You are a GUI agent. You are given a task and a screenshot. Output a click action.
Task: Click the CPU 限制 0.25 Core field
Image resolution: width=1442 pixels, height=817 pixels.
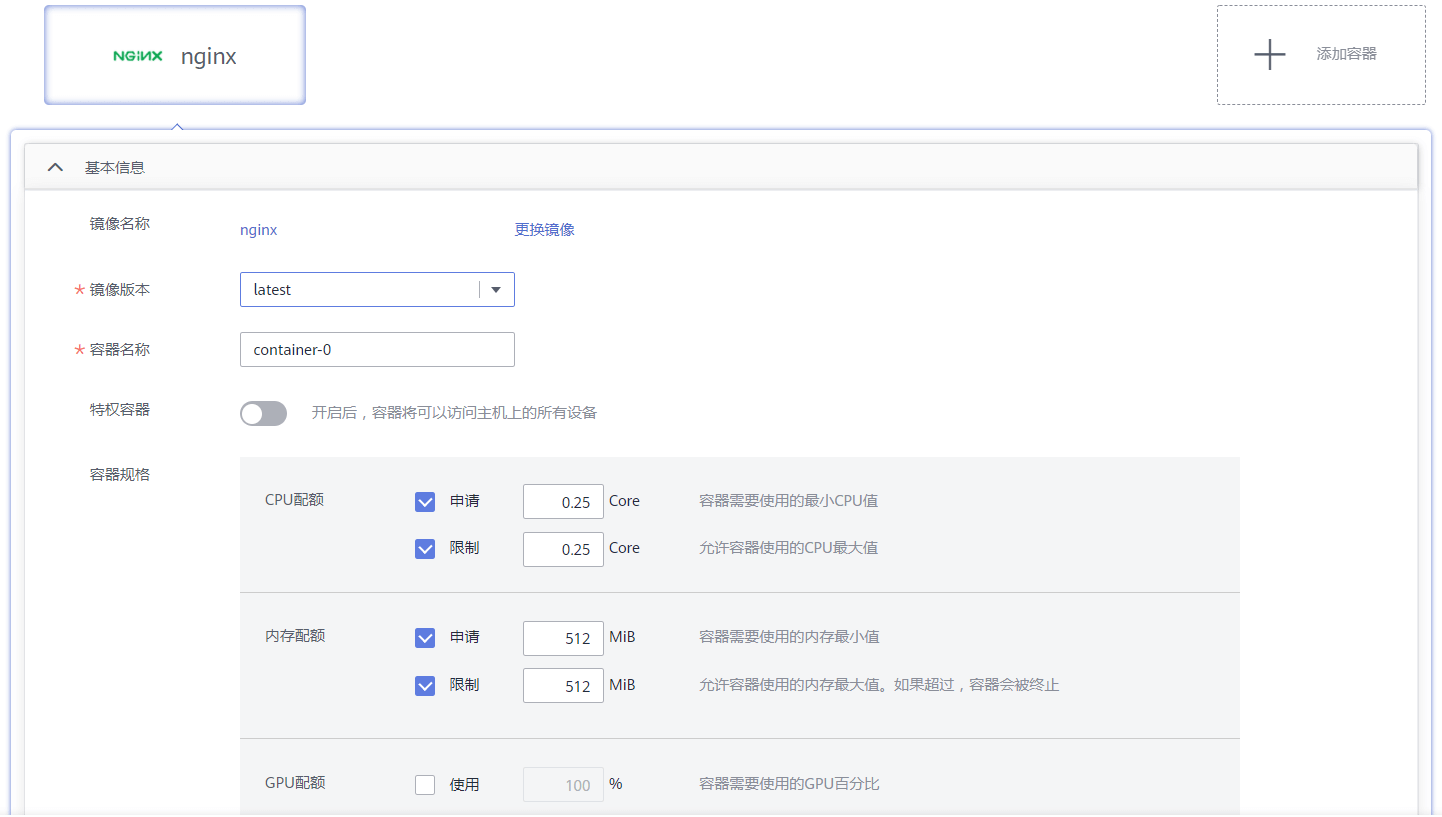(563, 549)
